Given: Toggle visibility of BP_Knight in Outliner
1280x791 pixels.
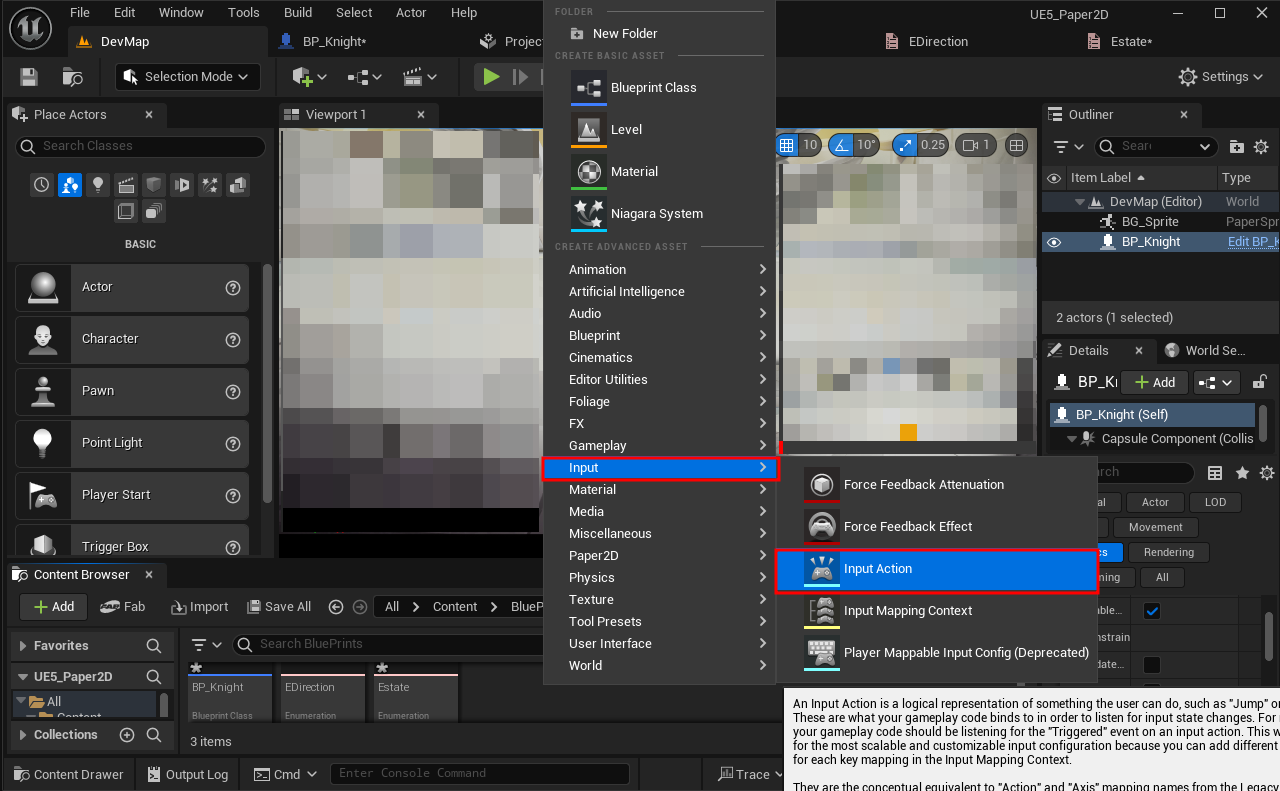Looking at the screenshot, I should (x=1054, y=242).
